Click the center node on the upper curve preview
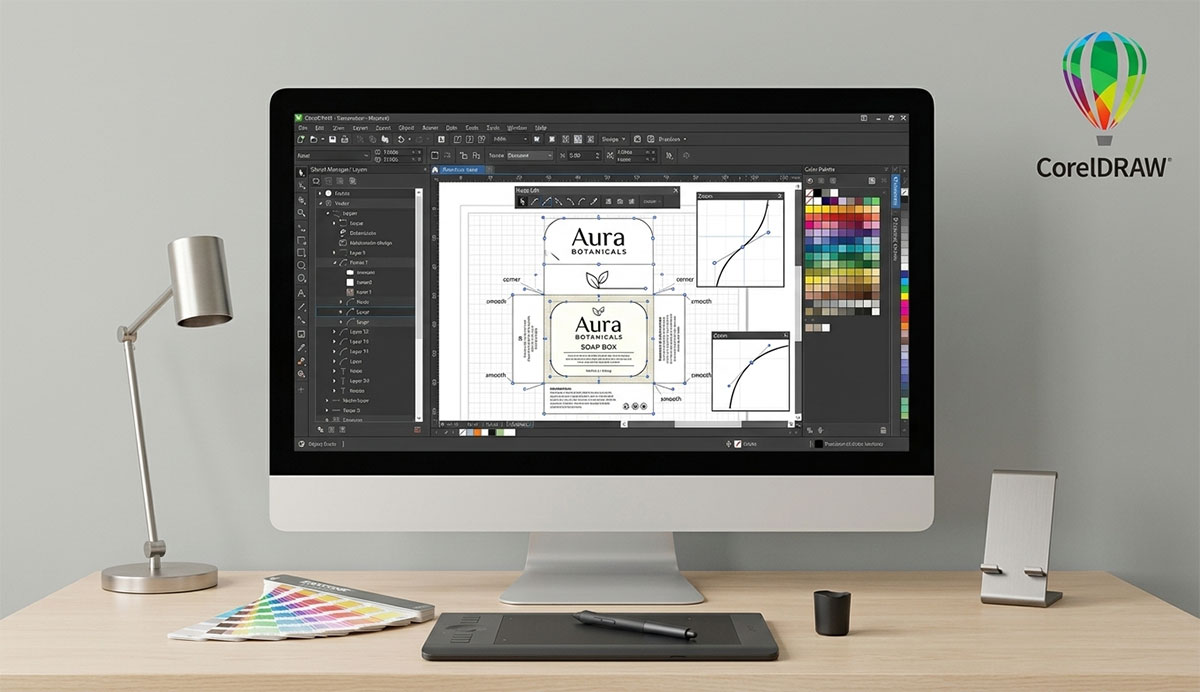This screenshot has width=1200, height=692. (742, 247)
